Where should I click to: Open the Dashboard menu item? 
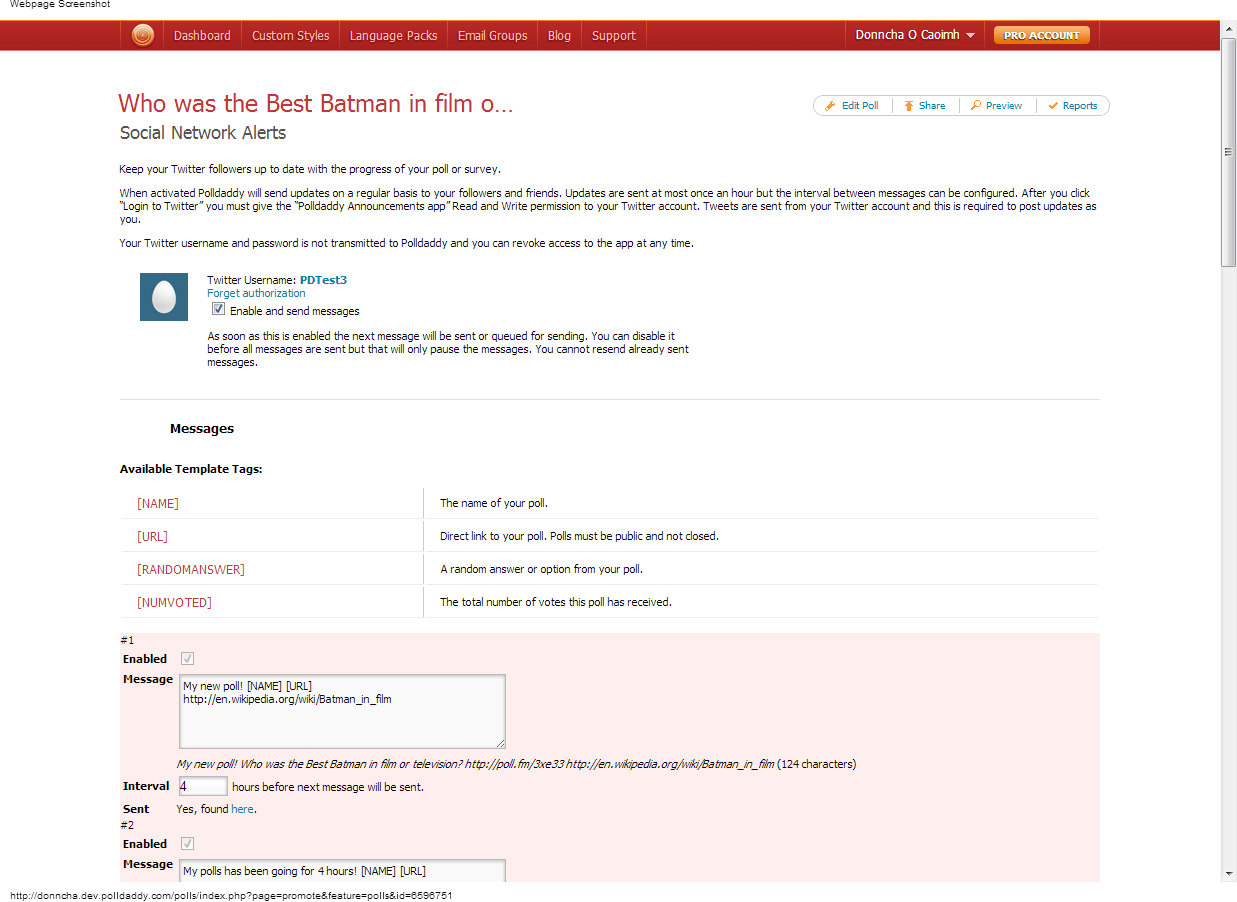coord(202,35)
